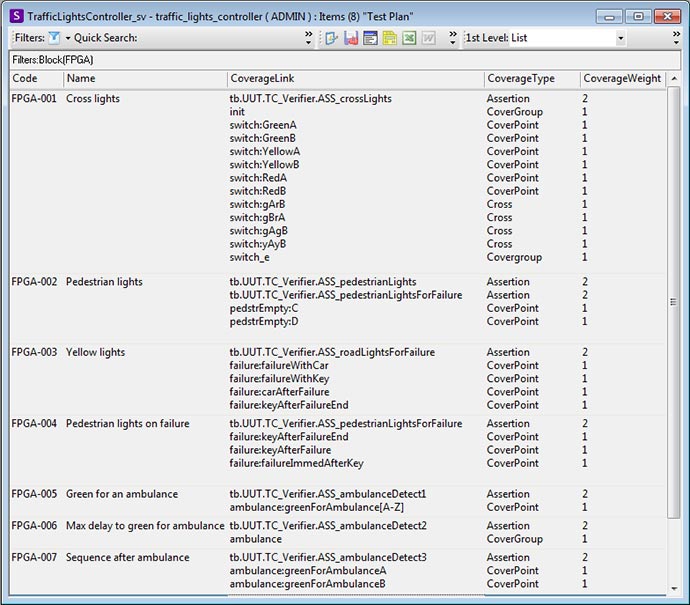The height and width of the screenshot is (605, 690).
Task: Click 'Max delay to green for ambulance'
Action: pos(145,525)
